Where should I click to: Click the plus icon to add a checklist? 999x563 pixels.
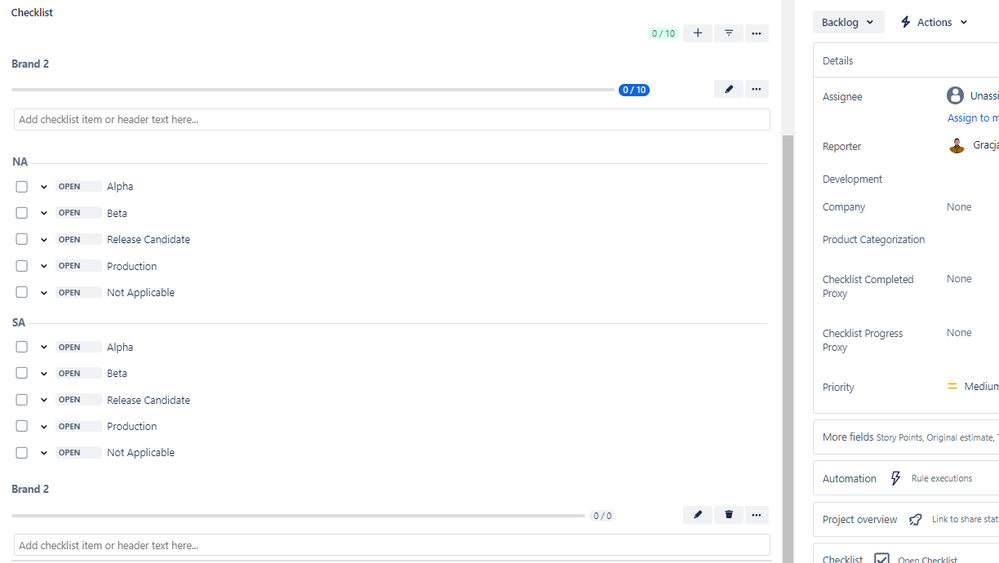pos(698,33)
